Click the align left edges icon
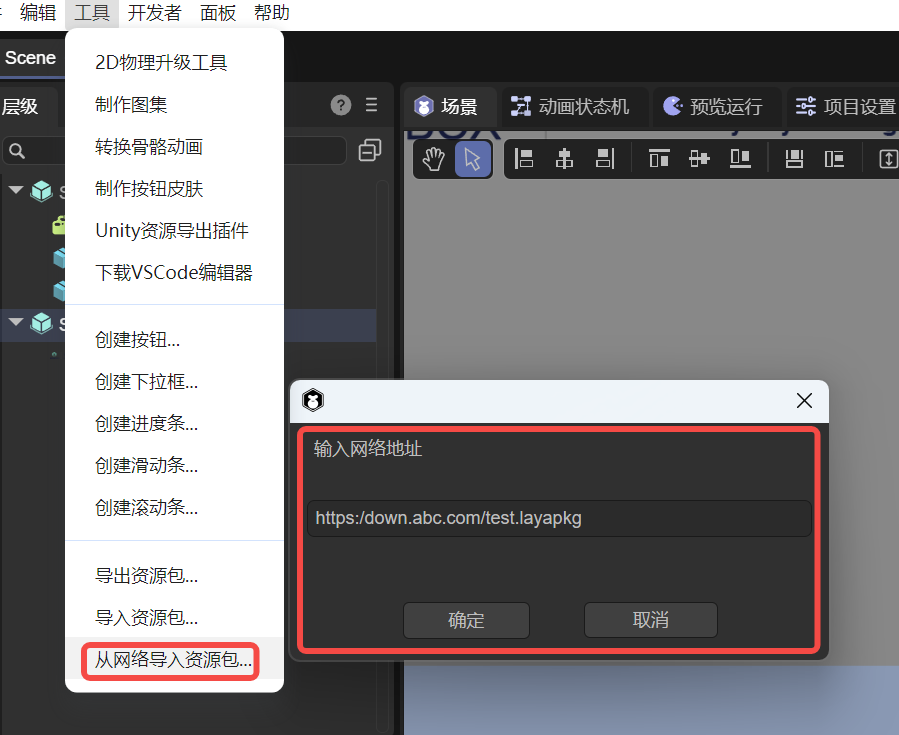This screenshot has width=899, height=735. point(524,159)
